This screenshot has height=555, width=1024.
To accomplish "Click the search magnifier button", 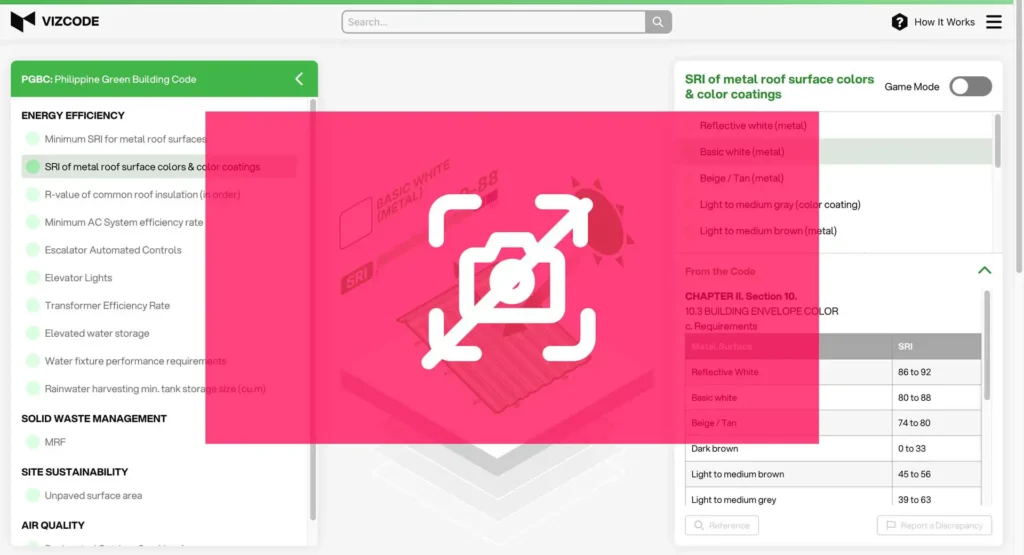I will pos(658,22).
